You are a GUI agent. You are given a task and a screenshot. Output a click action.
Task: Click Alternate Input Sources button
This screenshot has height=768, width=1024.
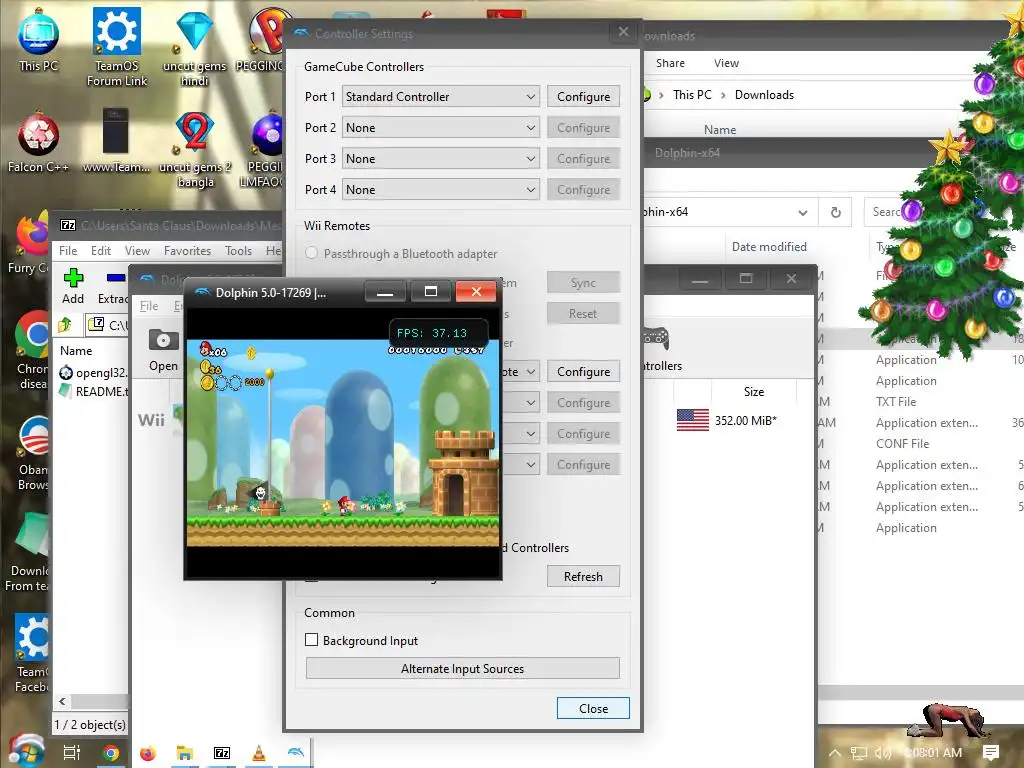point(462,669)
